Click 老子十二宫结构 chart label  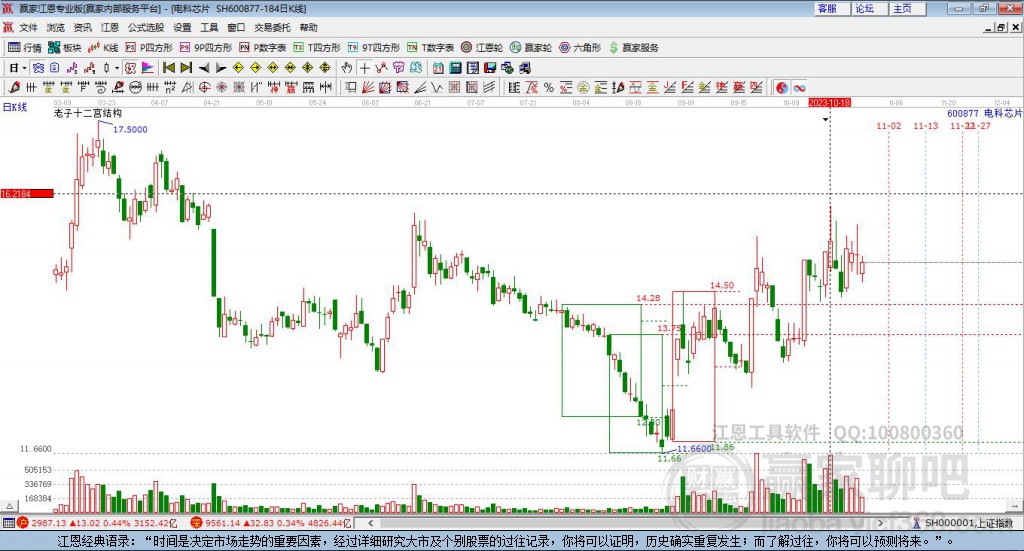tap(88, 113)
